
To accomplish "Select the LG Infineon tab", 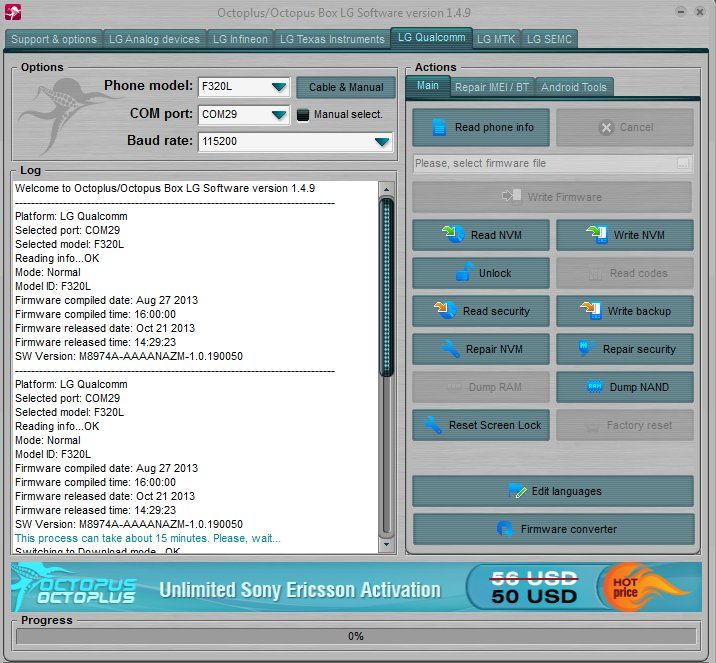I will (x=240, y=39).
